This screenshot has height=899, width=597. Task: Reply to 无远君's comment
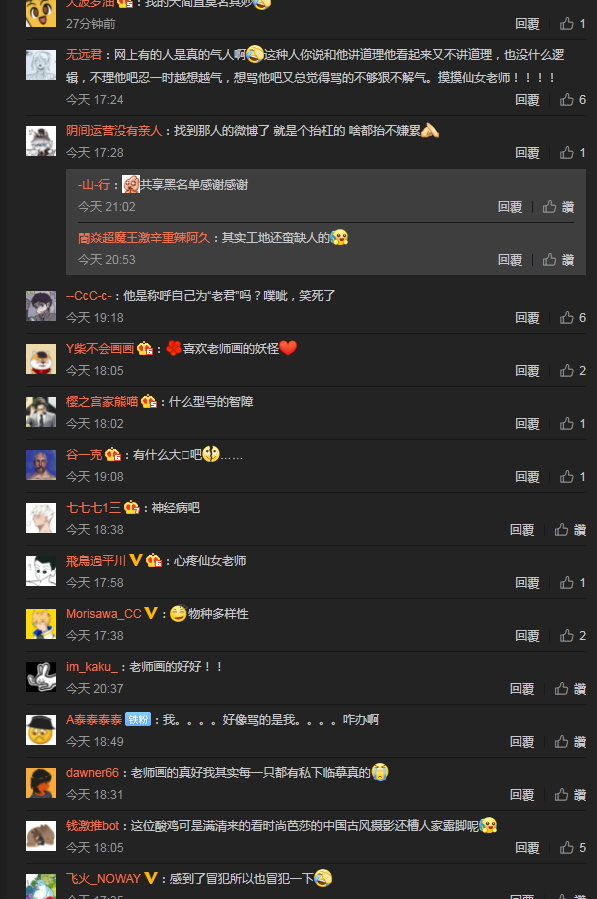[x=527, y=100]
